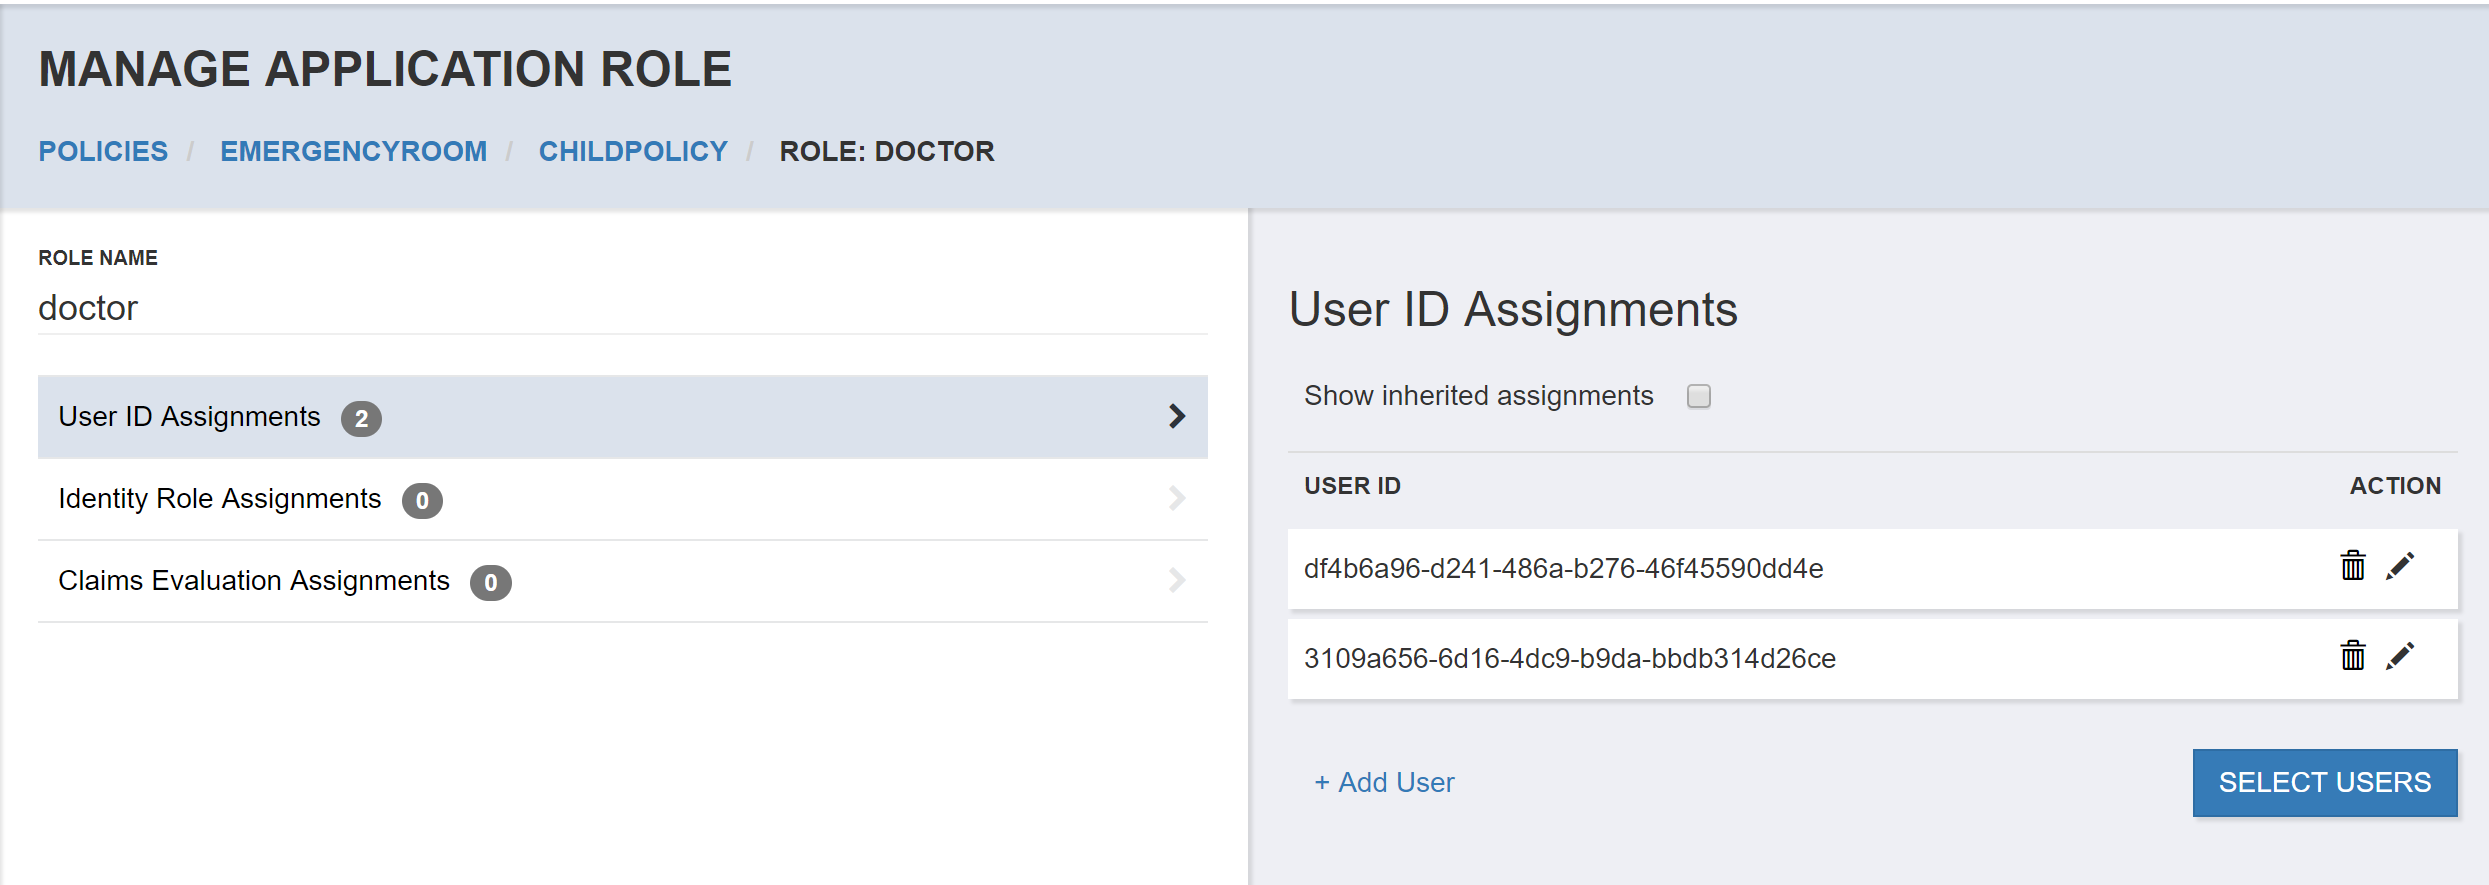The image size is (2489, 885).
Task: Expand Claims Evaluation Assignments chevron
Action: (1177, 580)
